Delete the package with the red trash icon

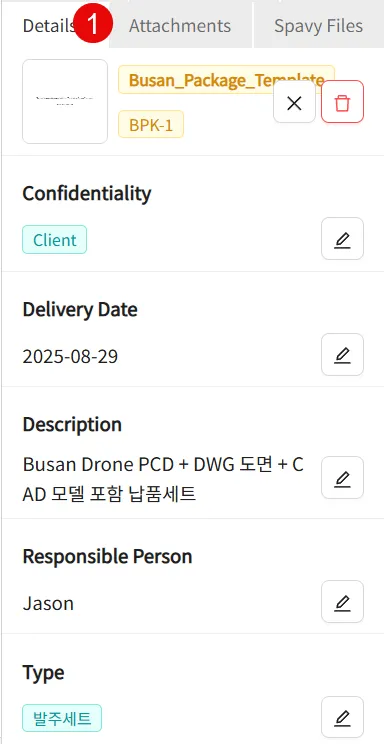pyautogui.click(x=342, y=102)
